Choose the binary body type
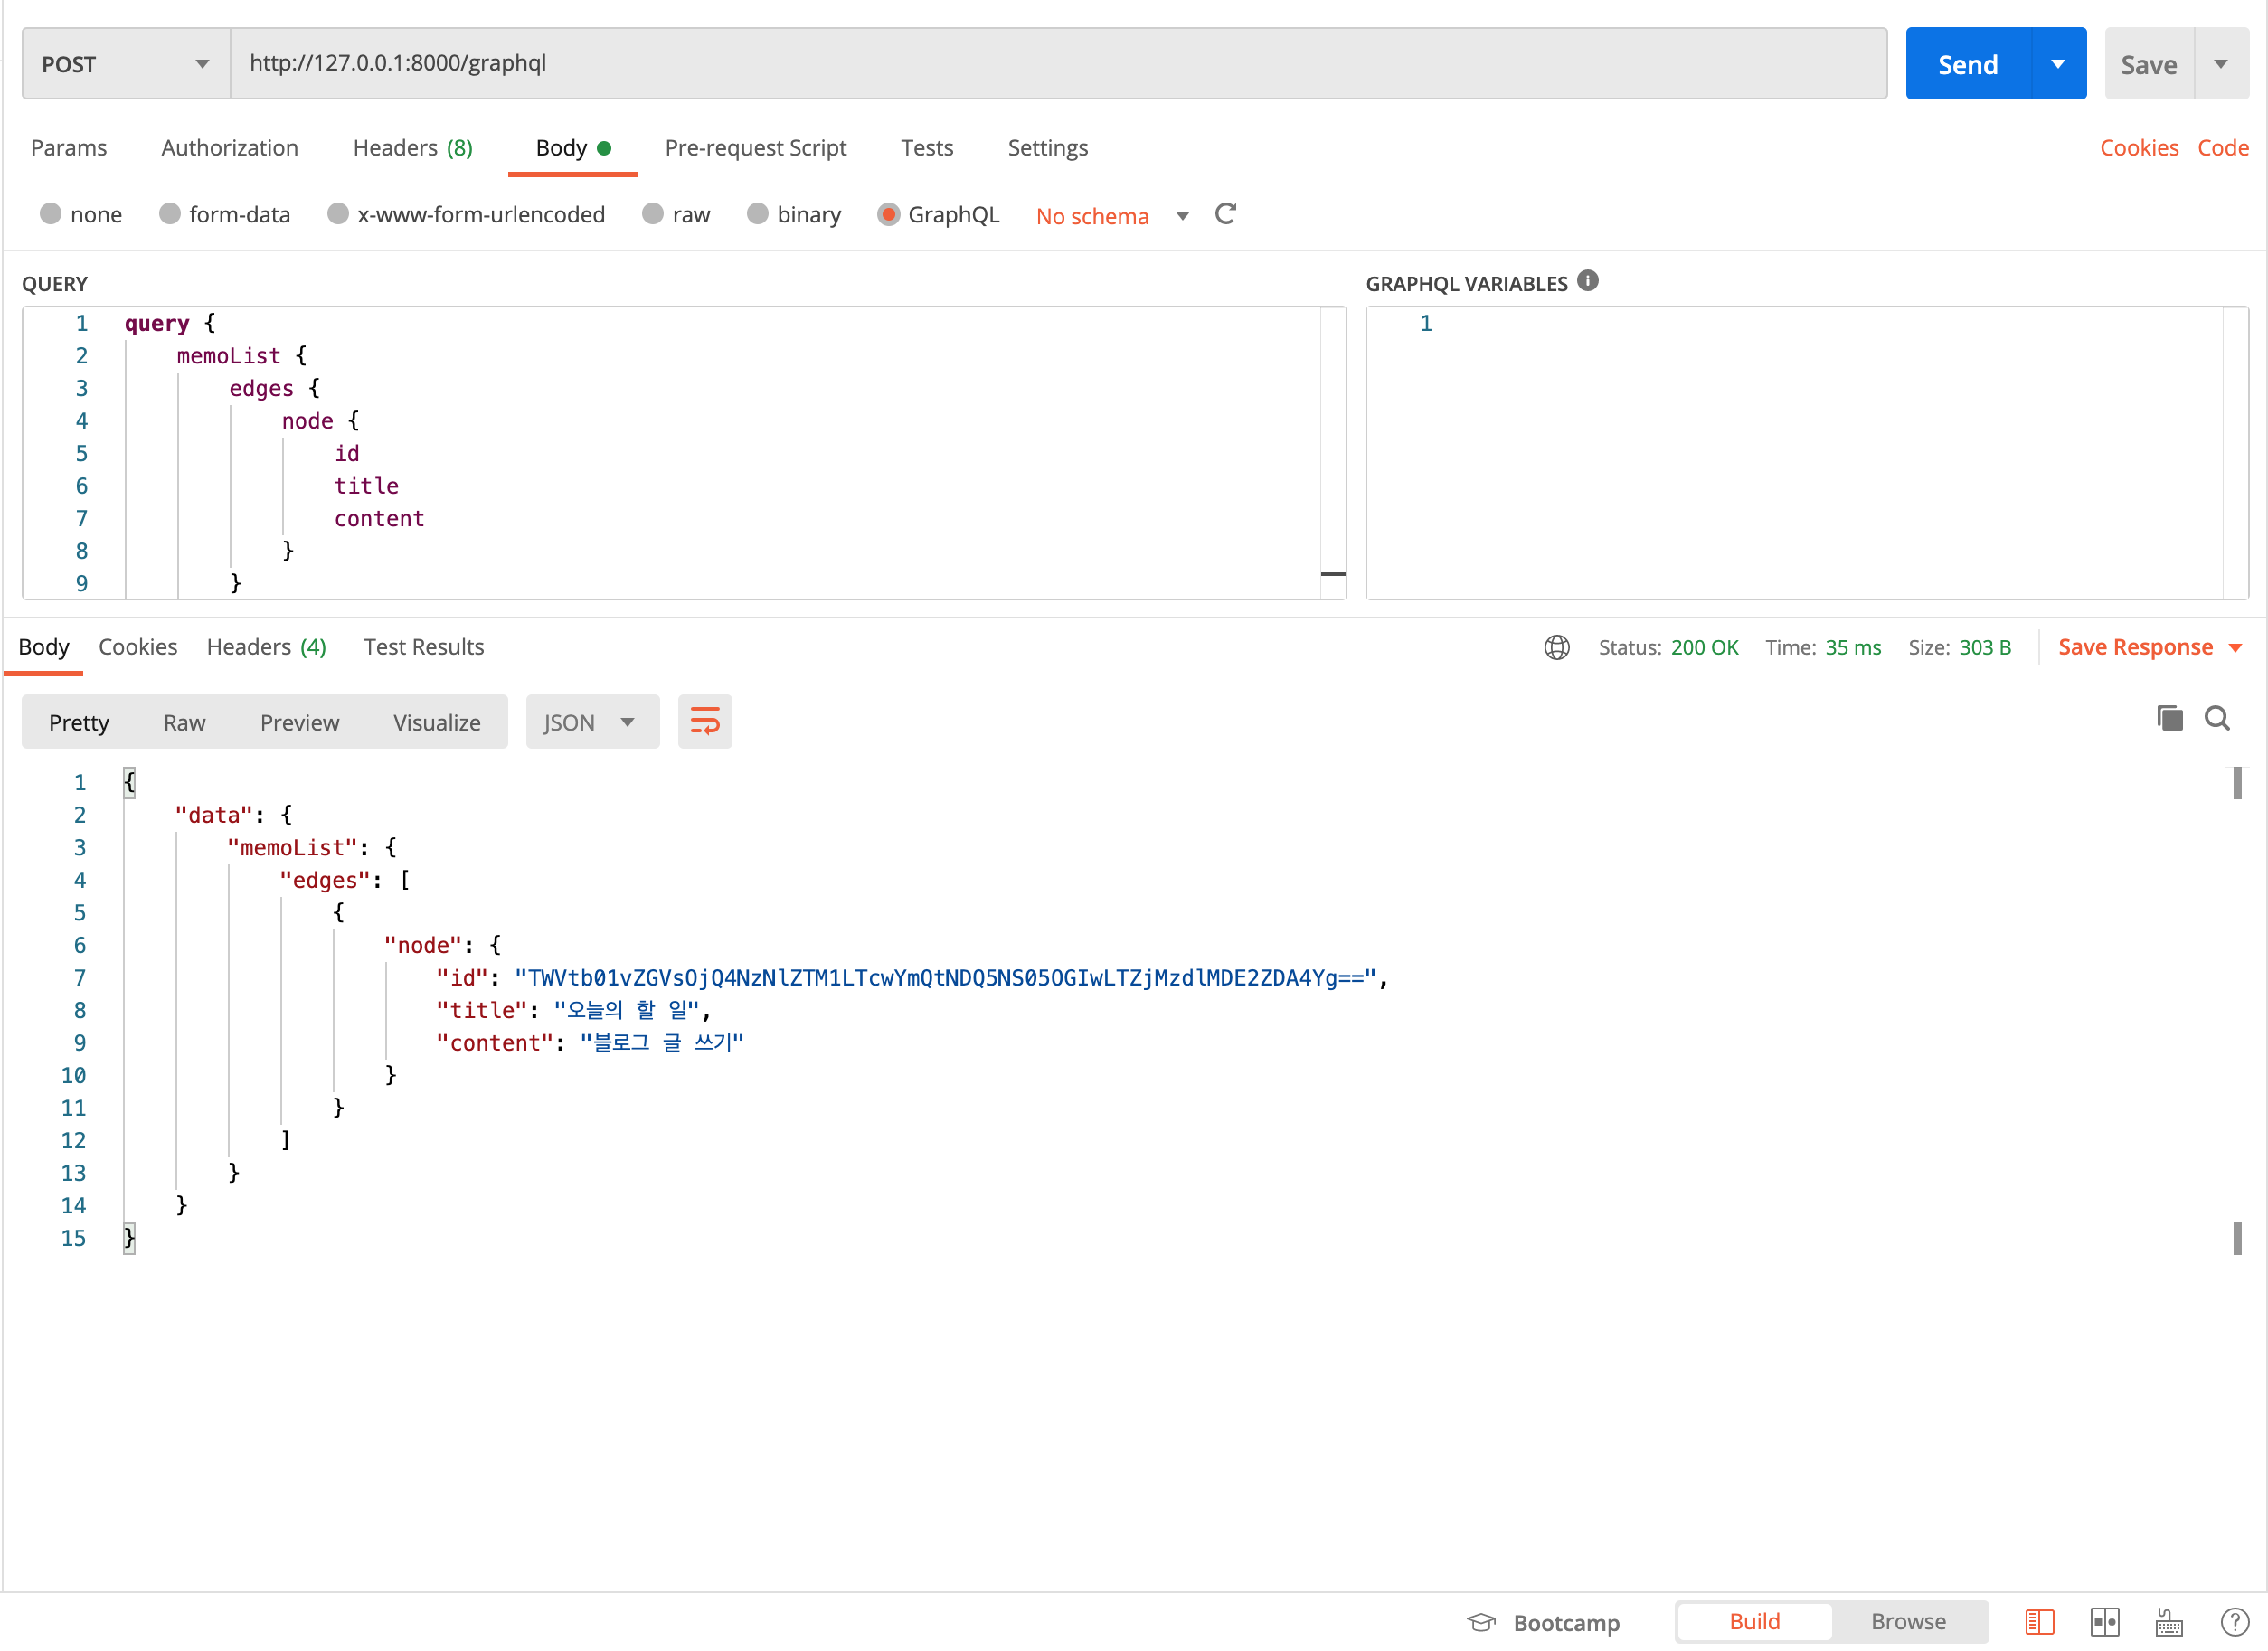 click(758, 214)
